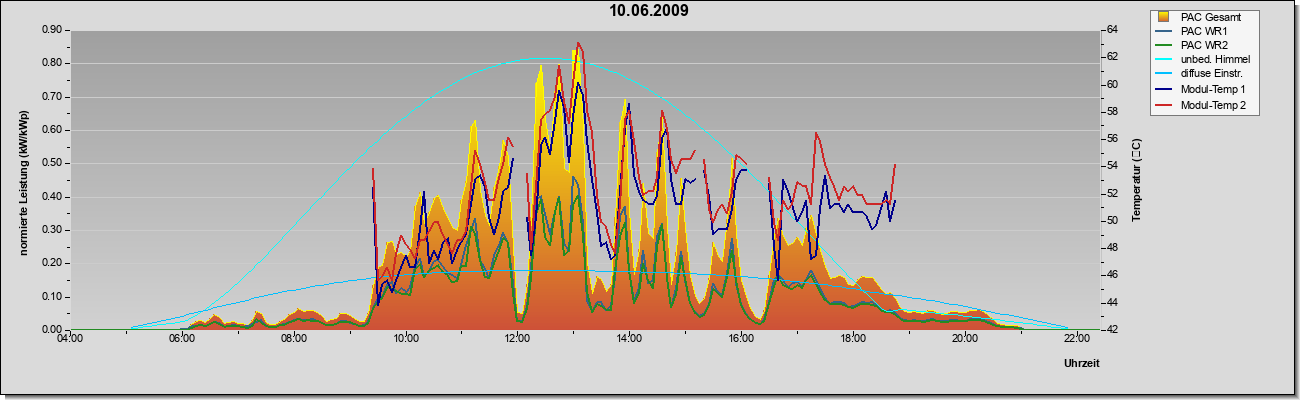Image resolution: width=1300 pixels, height=400 pixels.
Task: Click the PAC Gesamt orange legend swatch
Action: pyautogui.click(x=1164, y=17)
